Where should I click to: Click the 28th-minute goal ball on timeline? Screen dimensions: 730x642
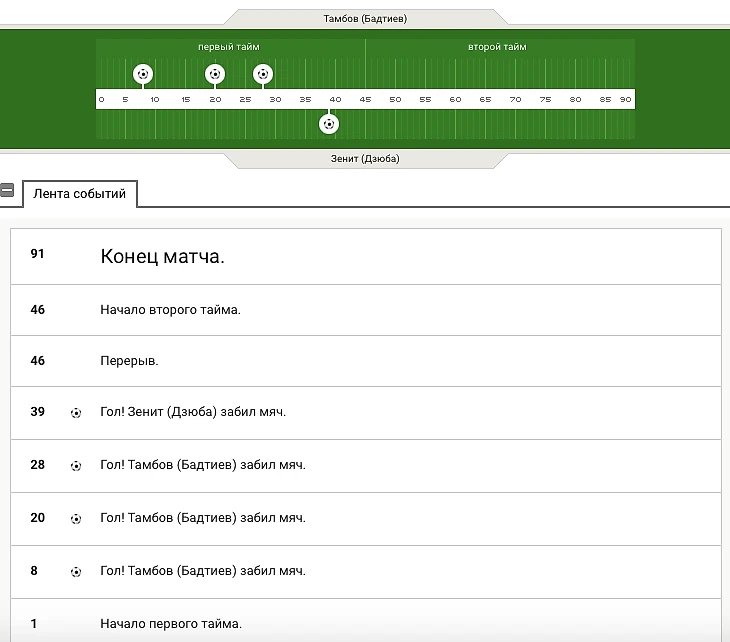[x=263, y=74]
